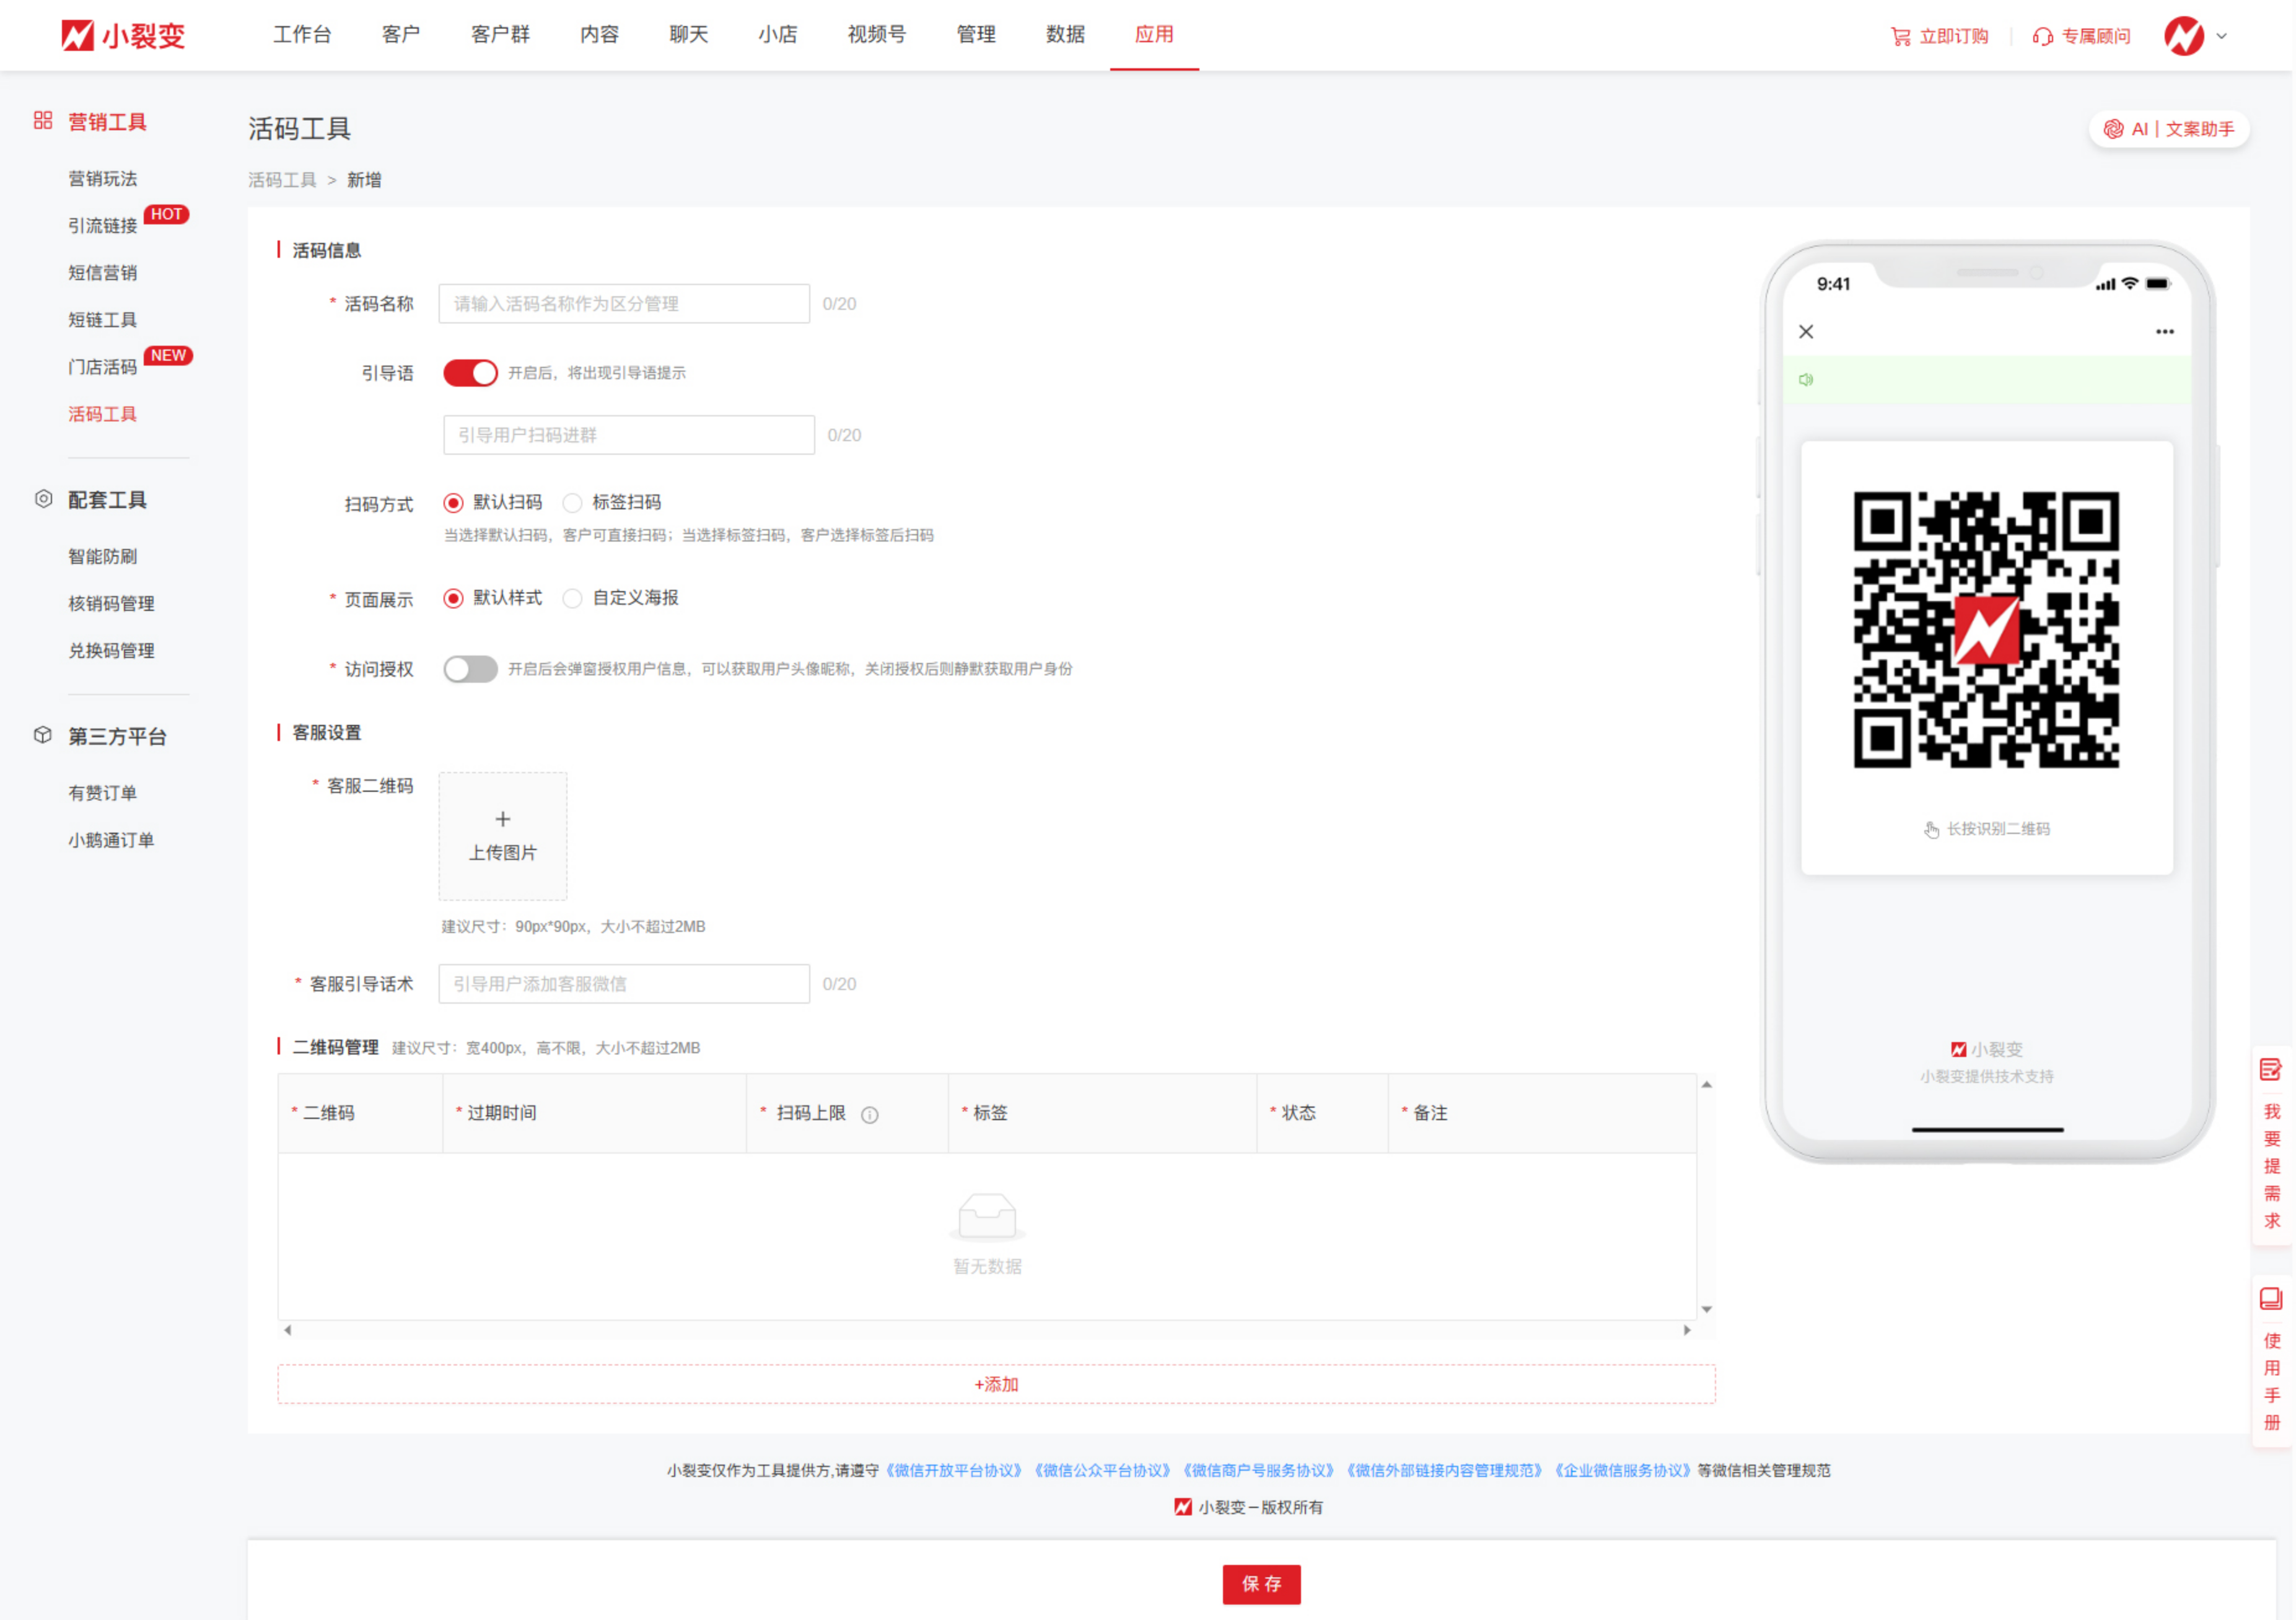Open the 微信外部链接内容管理规范 link
The height and width of the screenshot is (1620, 2296).
click(1445, 1470)
